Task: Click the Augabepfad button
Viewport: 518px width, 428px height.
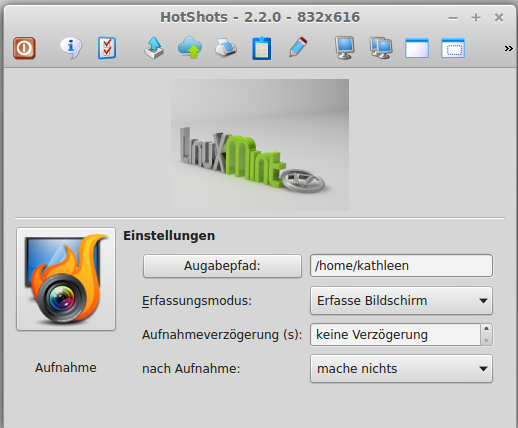Action: 222,266
